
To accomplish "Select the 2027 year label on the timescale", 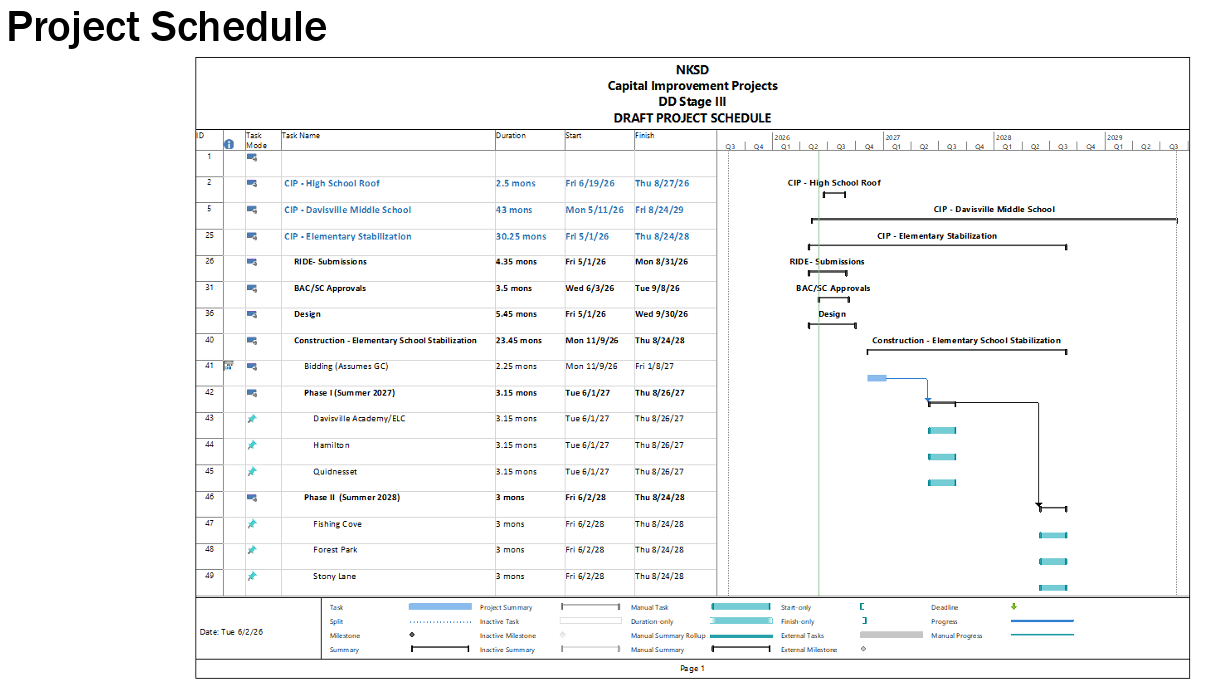I will tap(893, 138).
